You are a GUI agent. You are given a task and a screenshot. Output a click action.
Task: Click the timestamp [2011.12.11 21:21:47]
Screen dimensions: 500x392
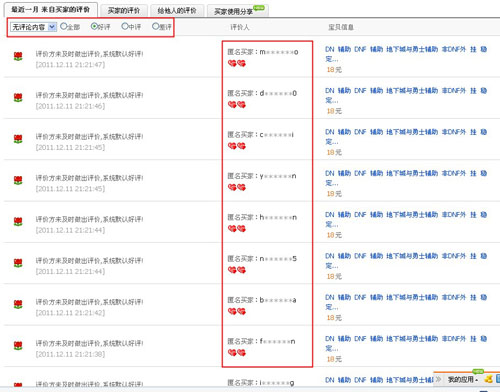point(70,64)
